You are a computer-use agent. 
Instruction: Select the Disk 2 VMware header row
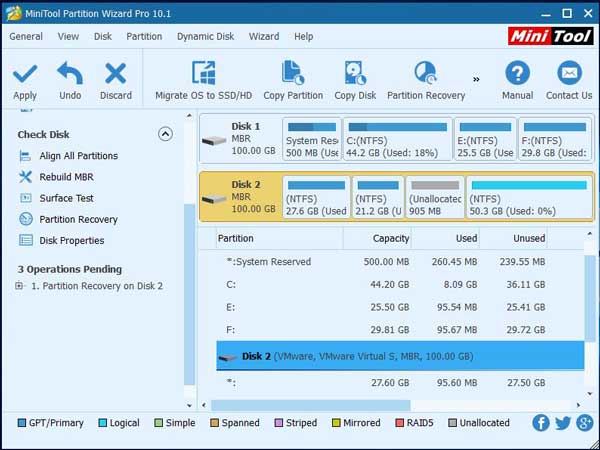click(x=400, y=356)
